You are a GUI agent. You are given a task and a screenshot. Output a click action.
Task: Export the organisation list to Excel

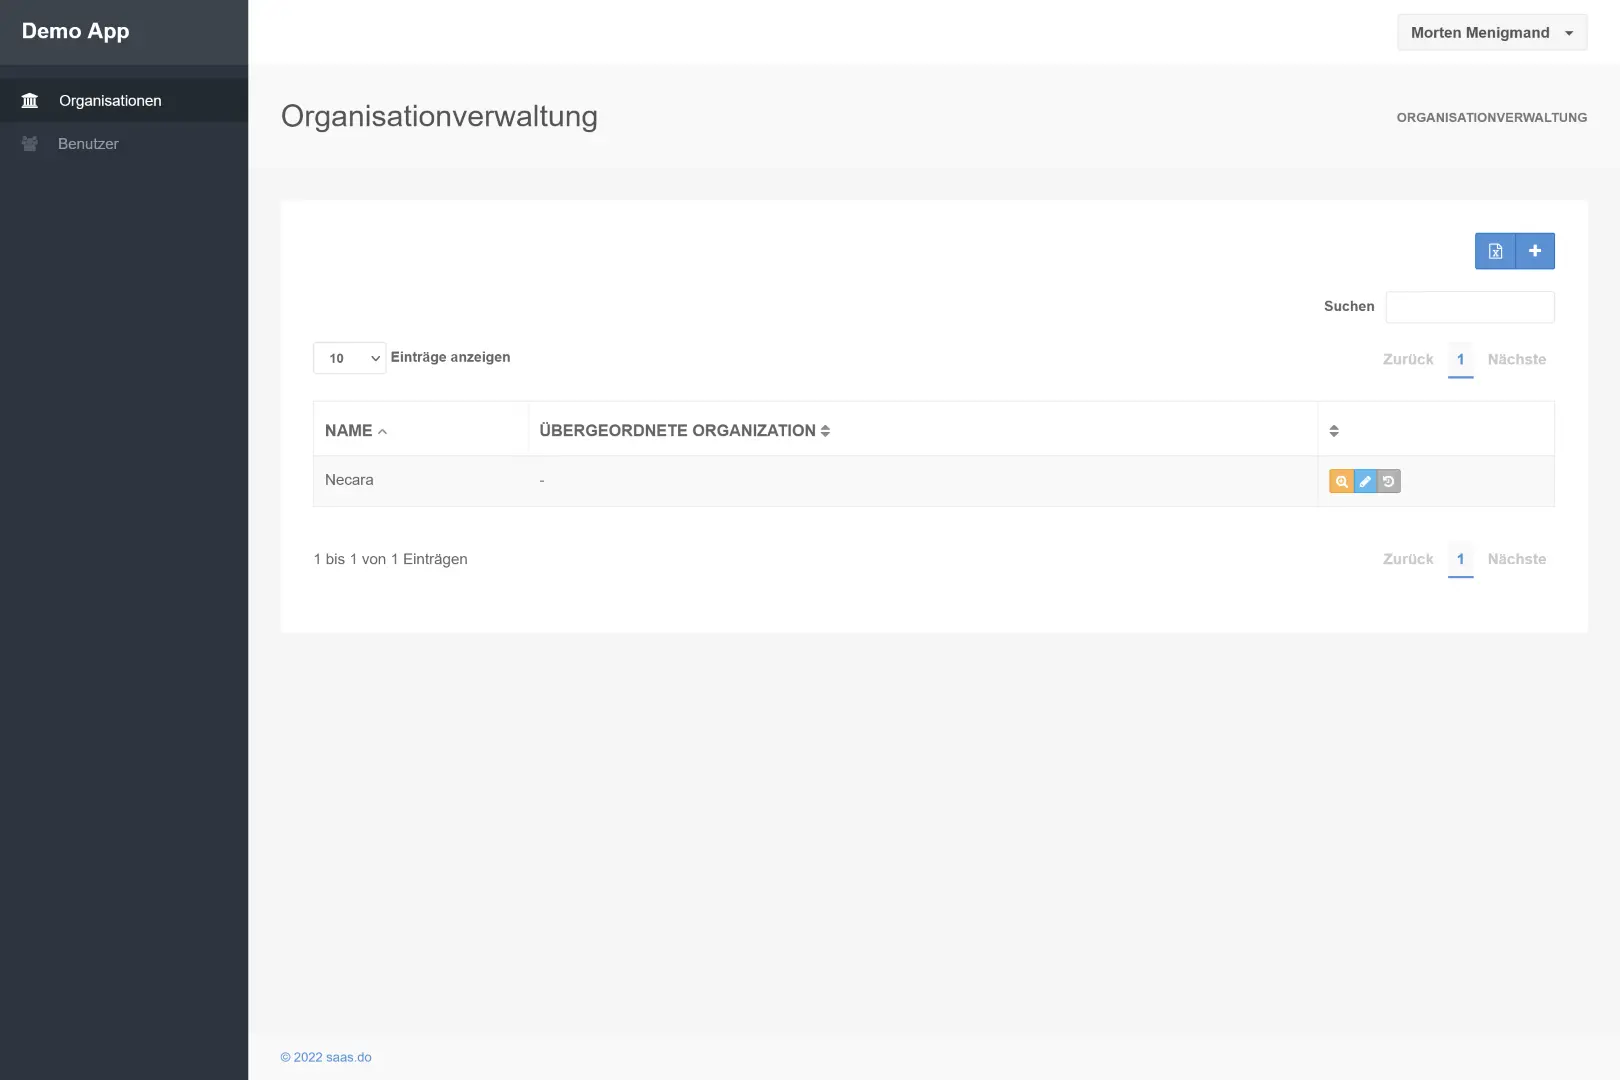tap(1495, 251)
